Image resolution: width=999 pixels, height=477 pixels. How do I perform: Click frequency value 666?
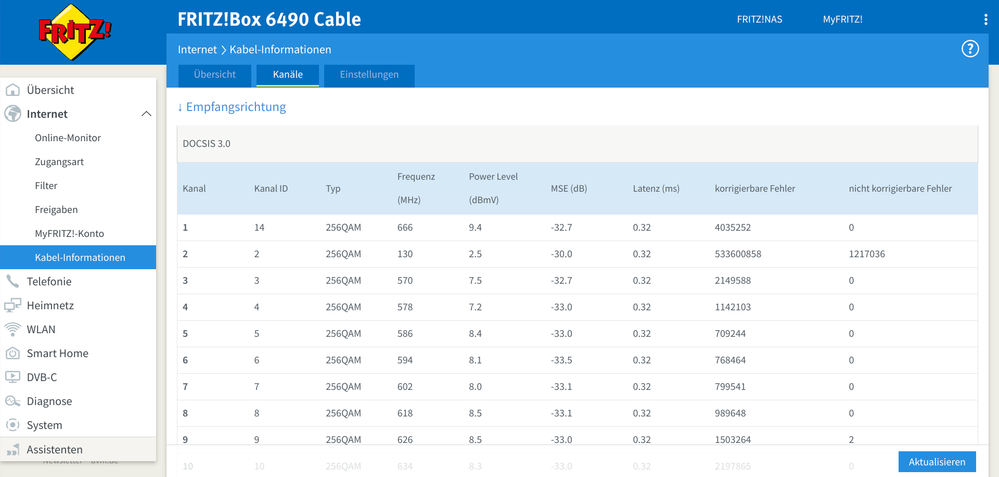tap(405, 227)
